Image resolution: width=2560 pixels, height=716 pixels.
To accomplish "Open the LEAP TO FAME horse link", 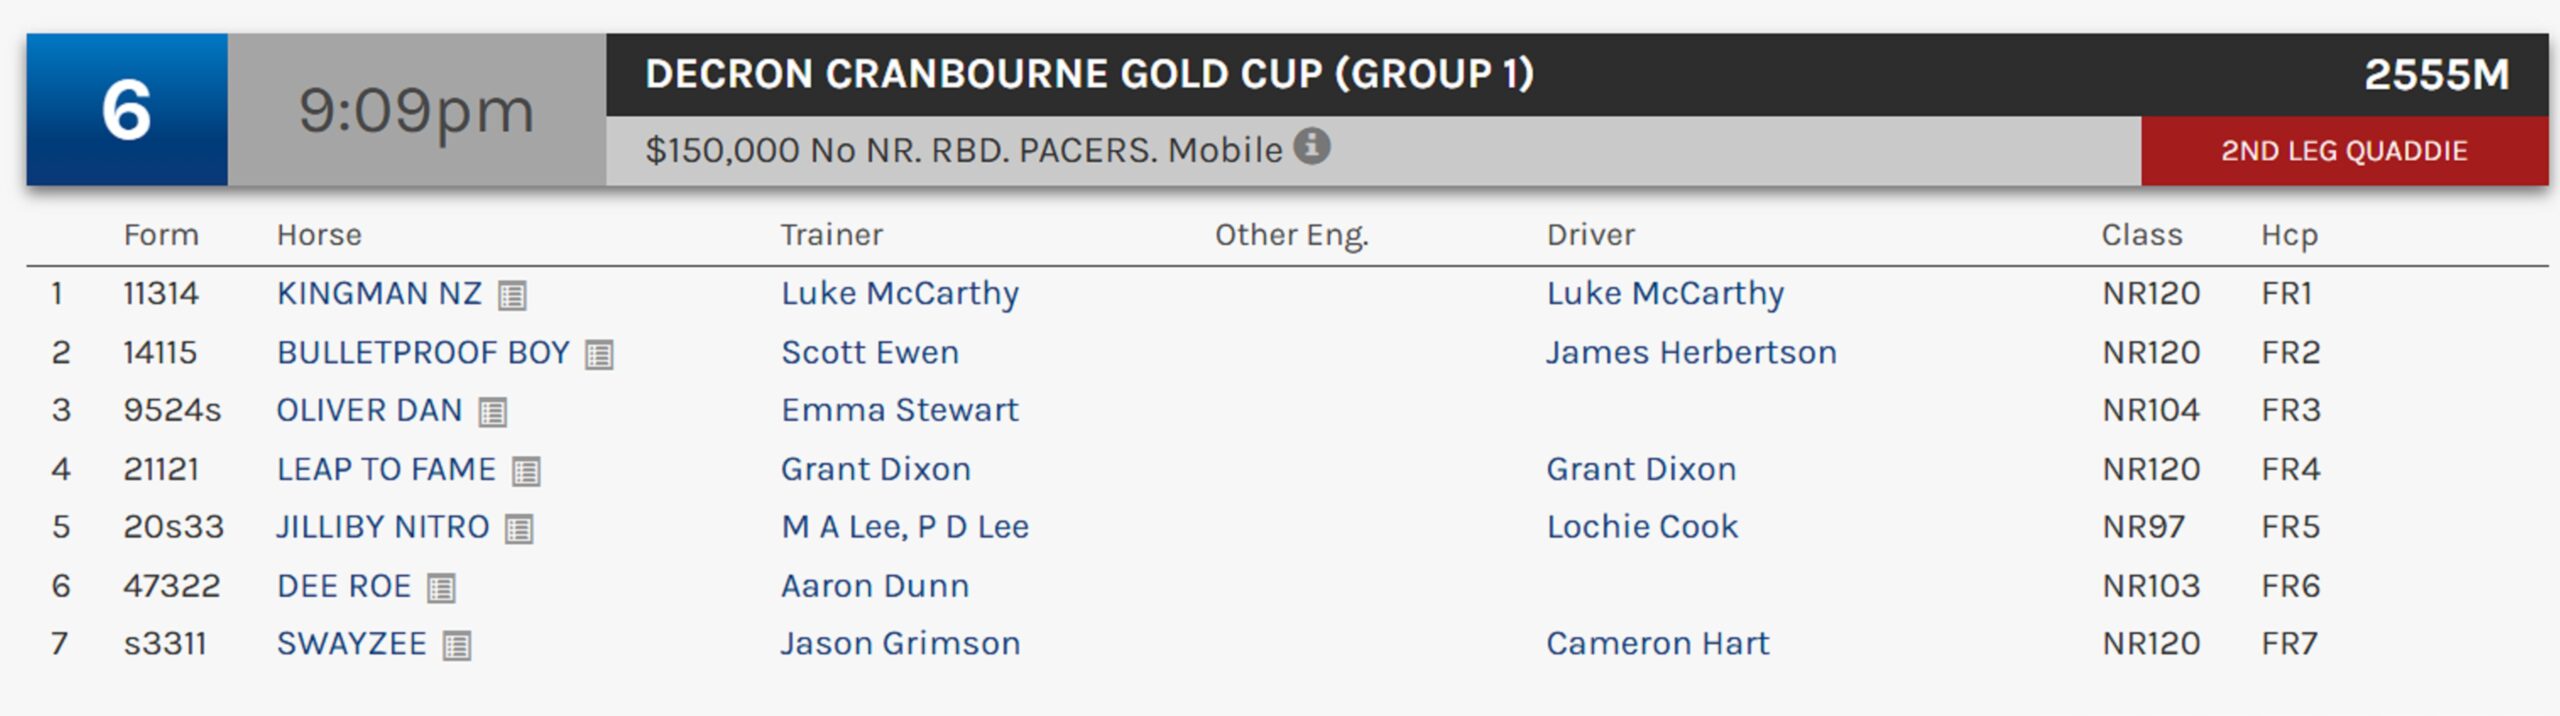I will (x=386, y=470).
